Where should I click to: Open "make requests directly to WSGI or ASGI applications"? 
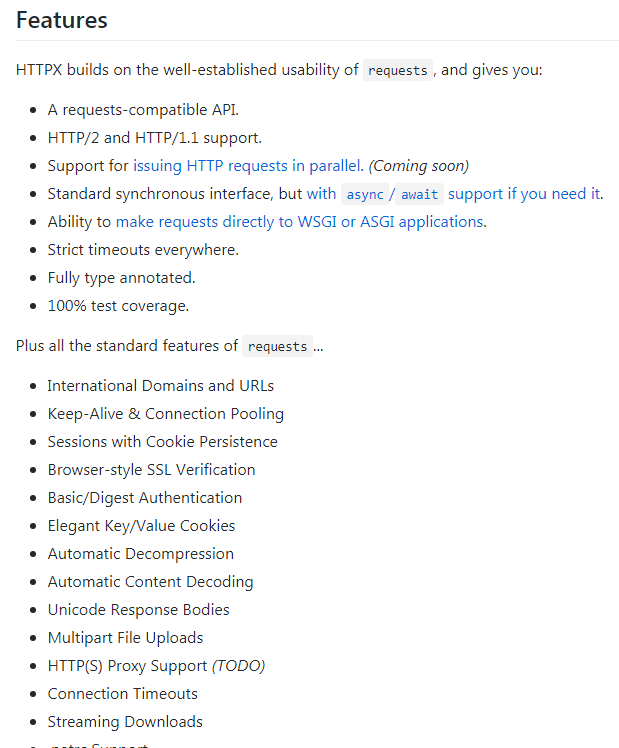(x=300, y=222)
